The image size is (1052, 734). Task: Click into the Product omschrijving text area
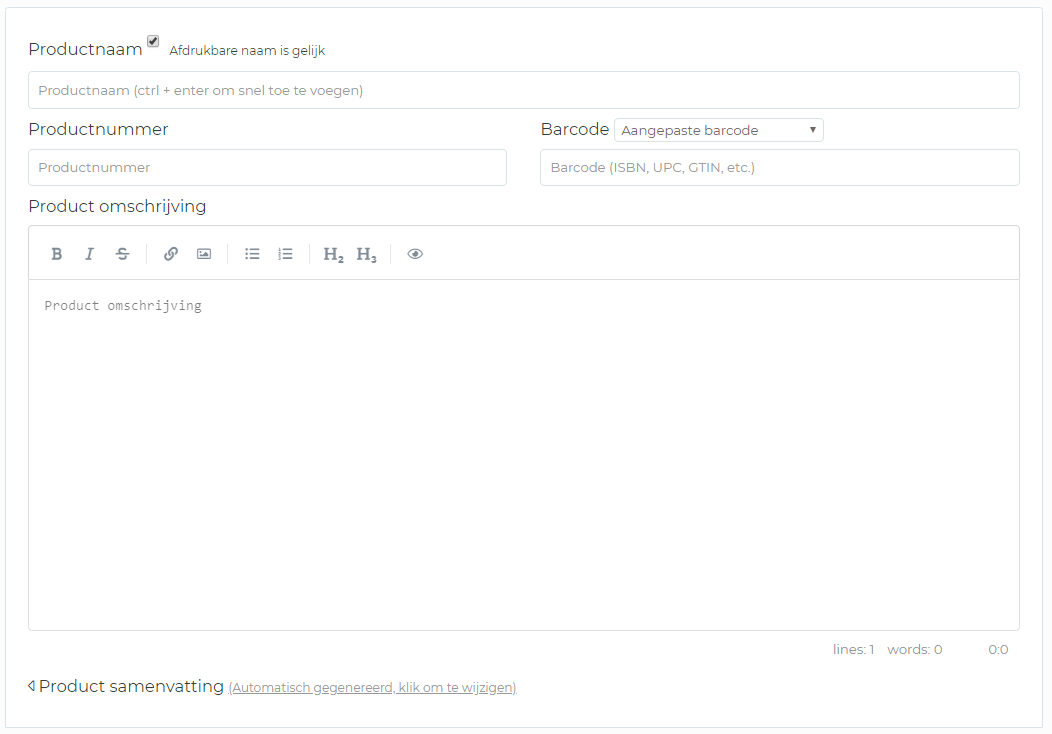(x=524, y=455)
